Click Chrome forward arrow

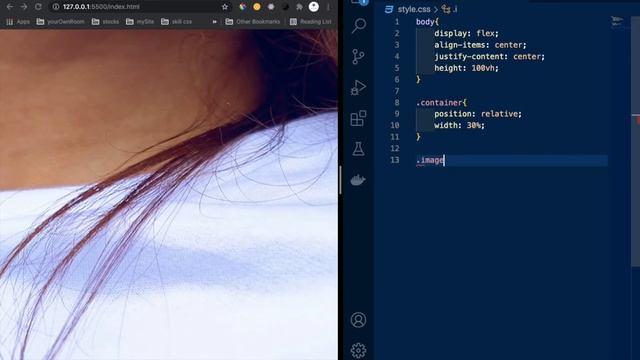(24, 7)
